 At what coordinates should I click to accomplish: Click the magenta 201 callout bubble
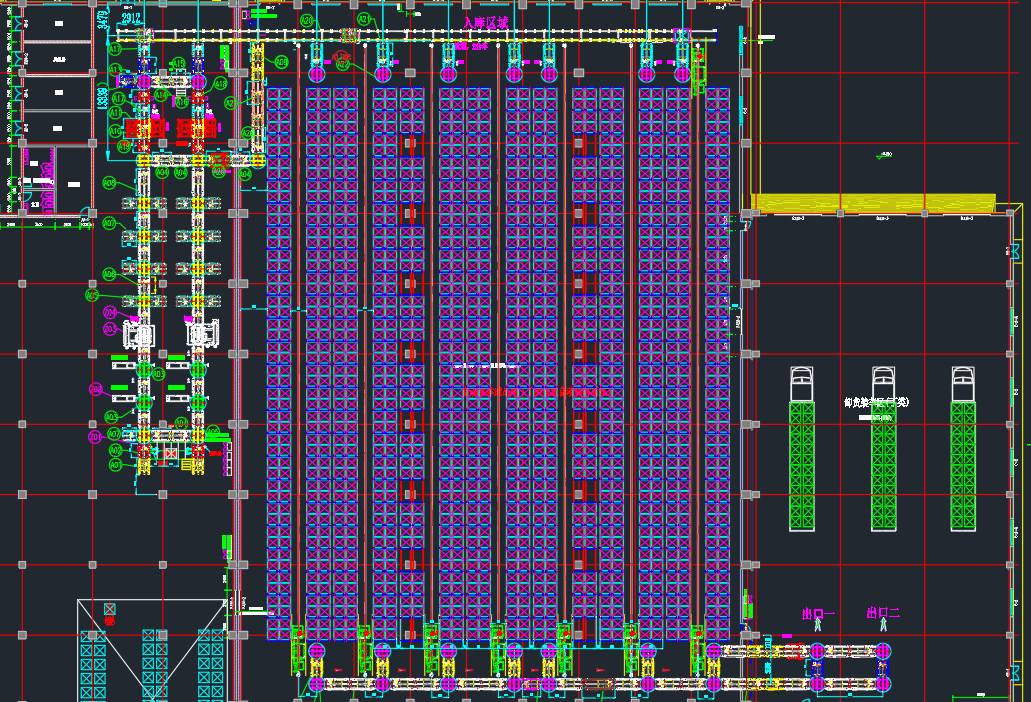[95, 436]
